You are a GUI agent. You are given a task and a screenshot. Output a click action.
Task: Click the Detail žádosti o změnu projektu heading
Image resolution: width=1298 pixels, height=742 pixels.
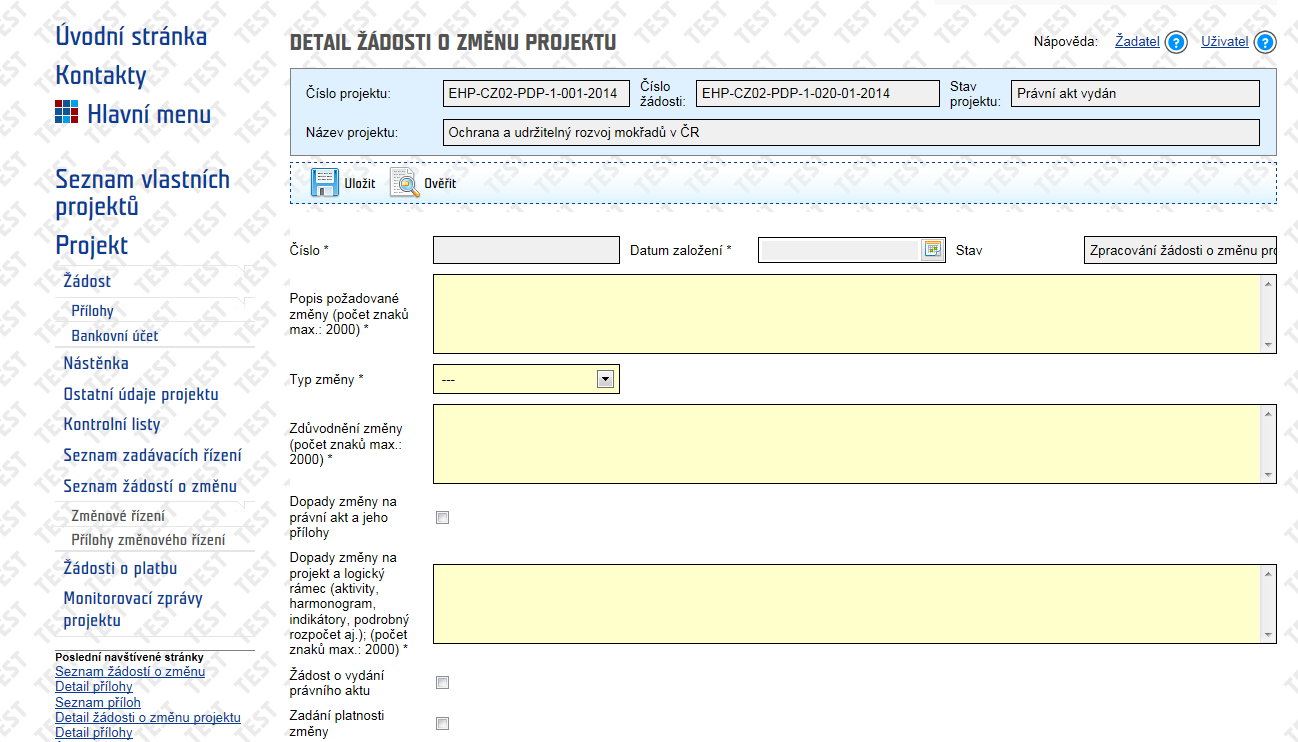pos(453,42)
